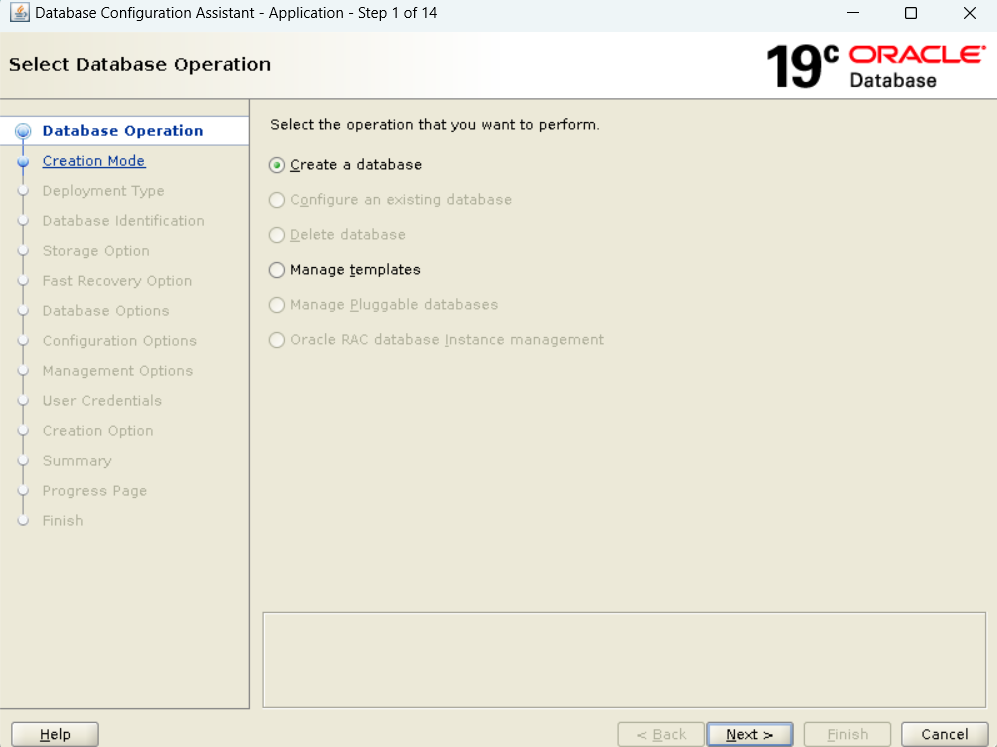
Task: Close the Database Configuration Assistant window
Action: [969, 13]
